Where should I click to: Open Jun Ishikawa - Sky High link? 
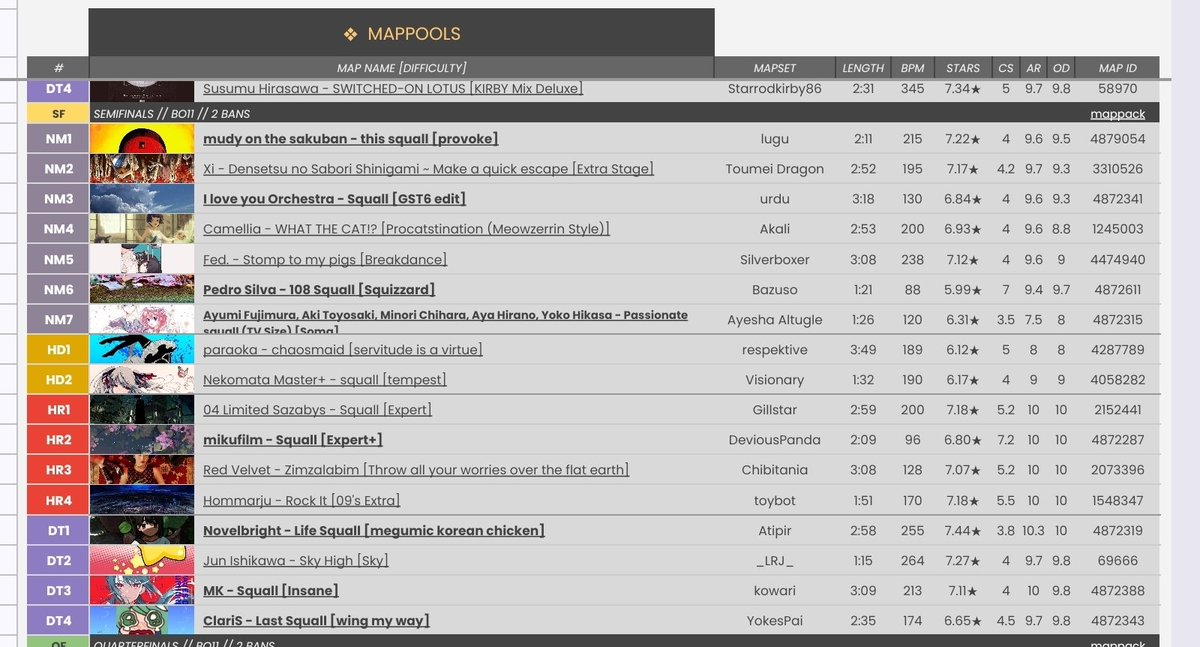296,561
